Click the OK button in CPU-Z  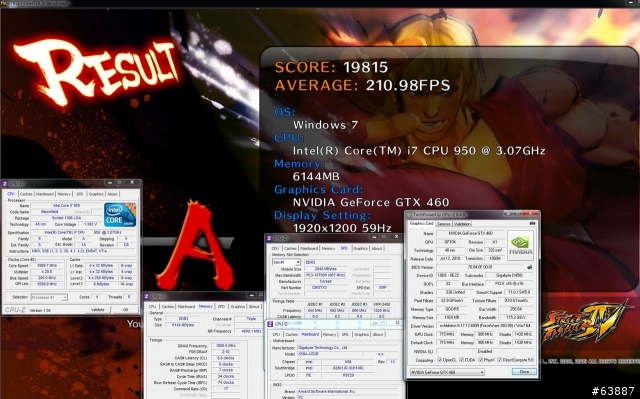click(125, 310)
